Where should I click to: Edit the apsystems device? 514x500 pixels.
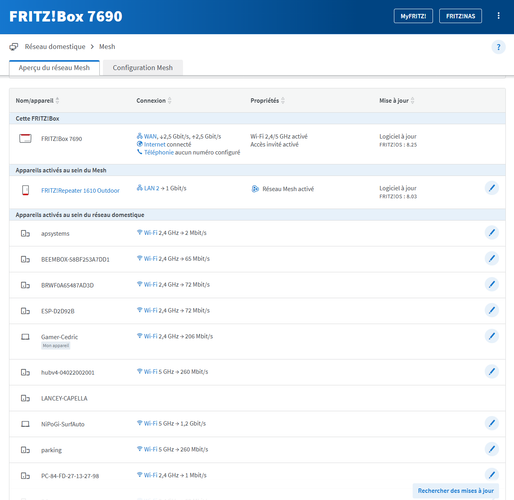coord(492,232)
